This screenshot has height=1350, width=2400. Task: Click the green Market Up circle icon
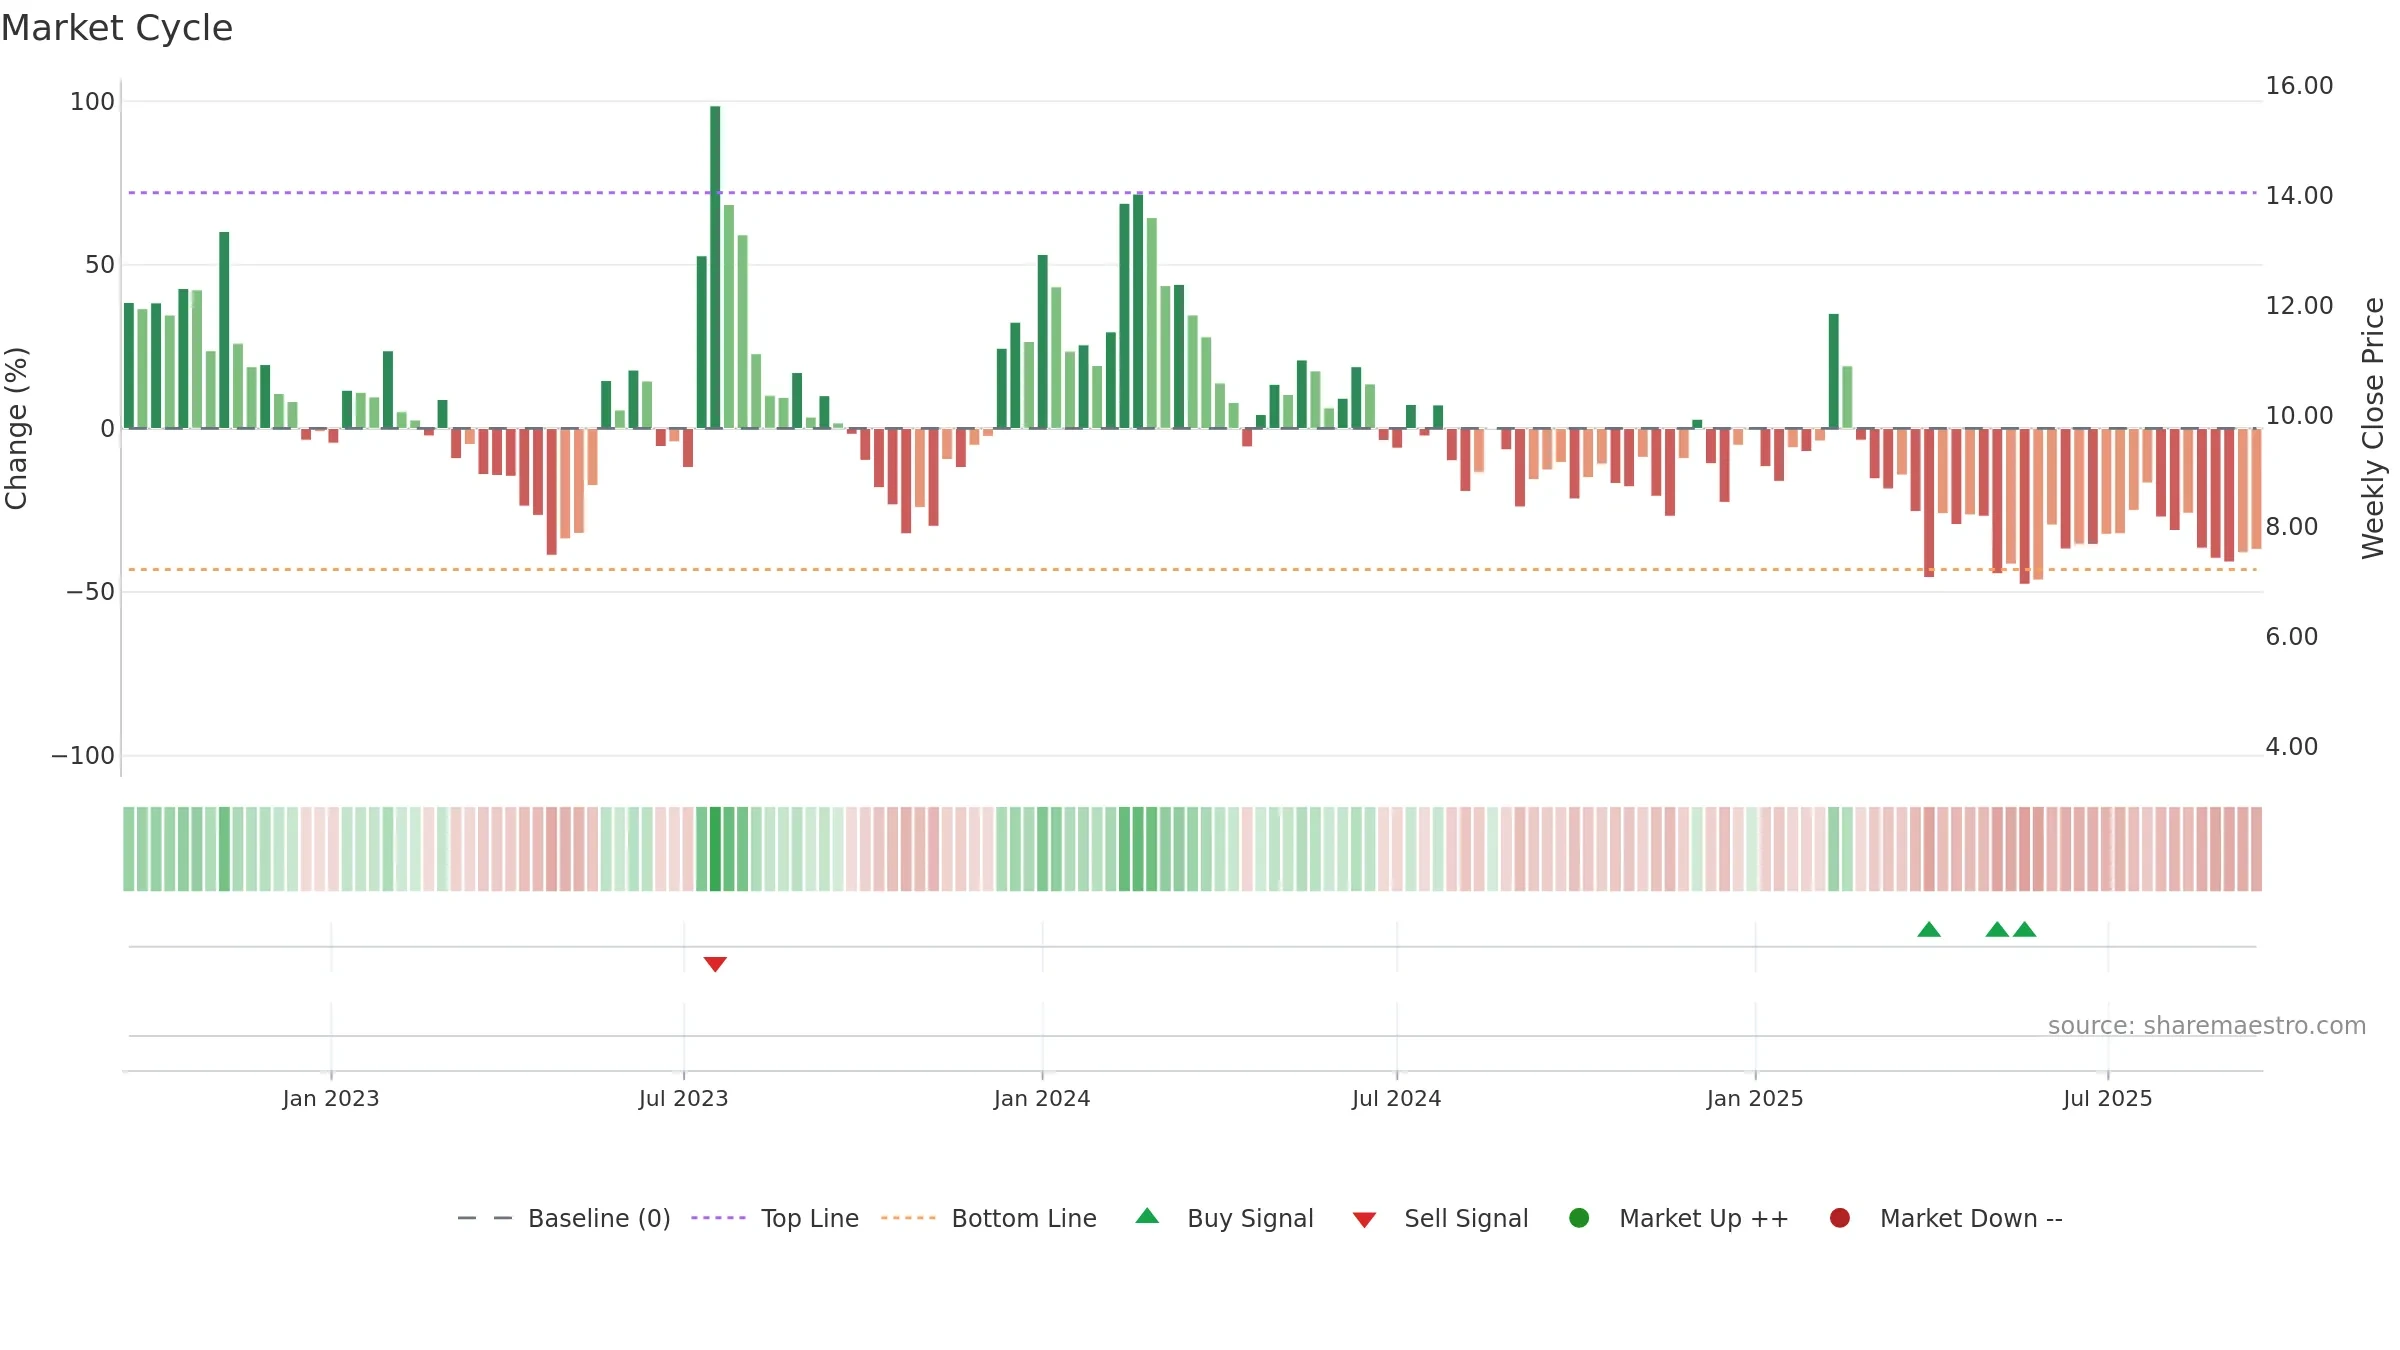pos(1579,1218)
